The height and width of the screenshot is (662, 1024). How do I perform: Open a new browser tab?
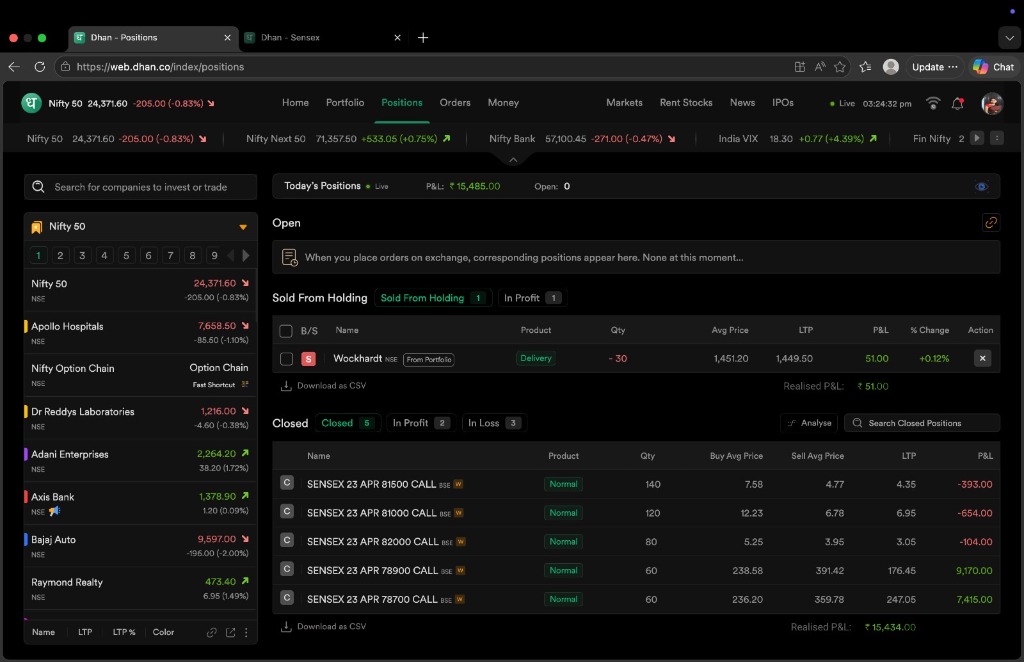[x=423, y=38]
